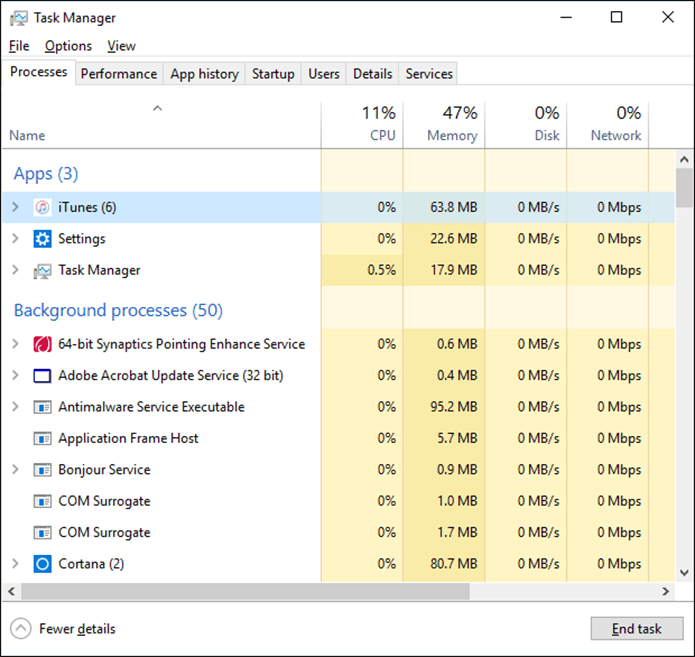Viewport: 695px width, 657px height.
Task: Click the 95.2 MB Antimalware memory value
Action: coord(453,407)
